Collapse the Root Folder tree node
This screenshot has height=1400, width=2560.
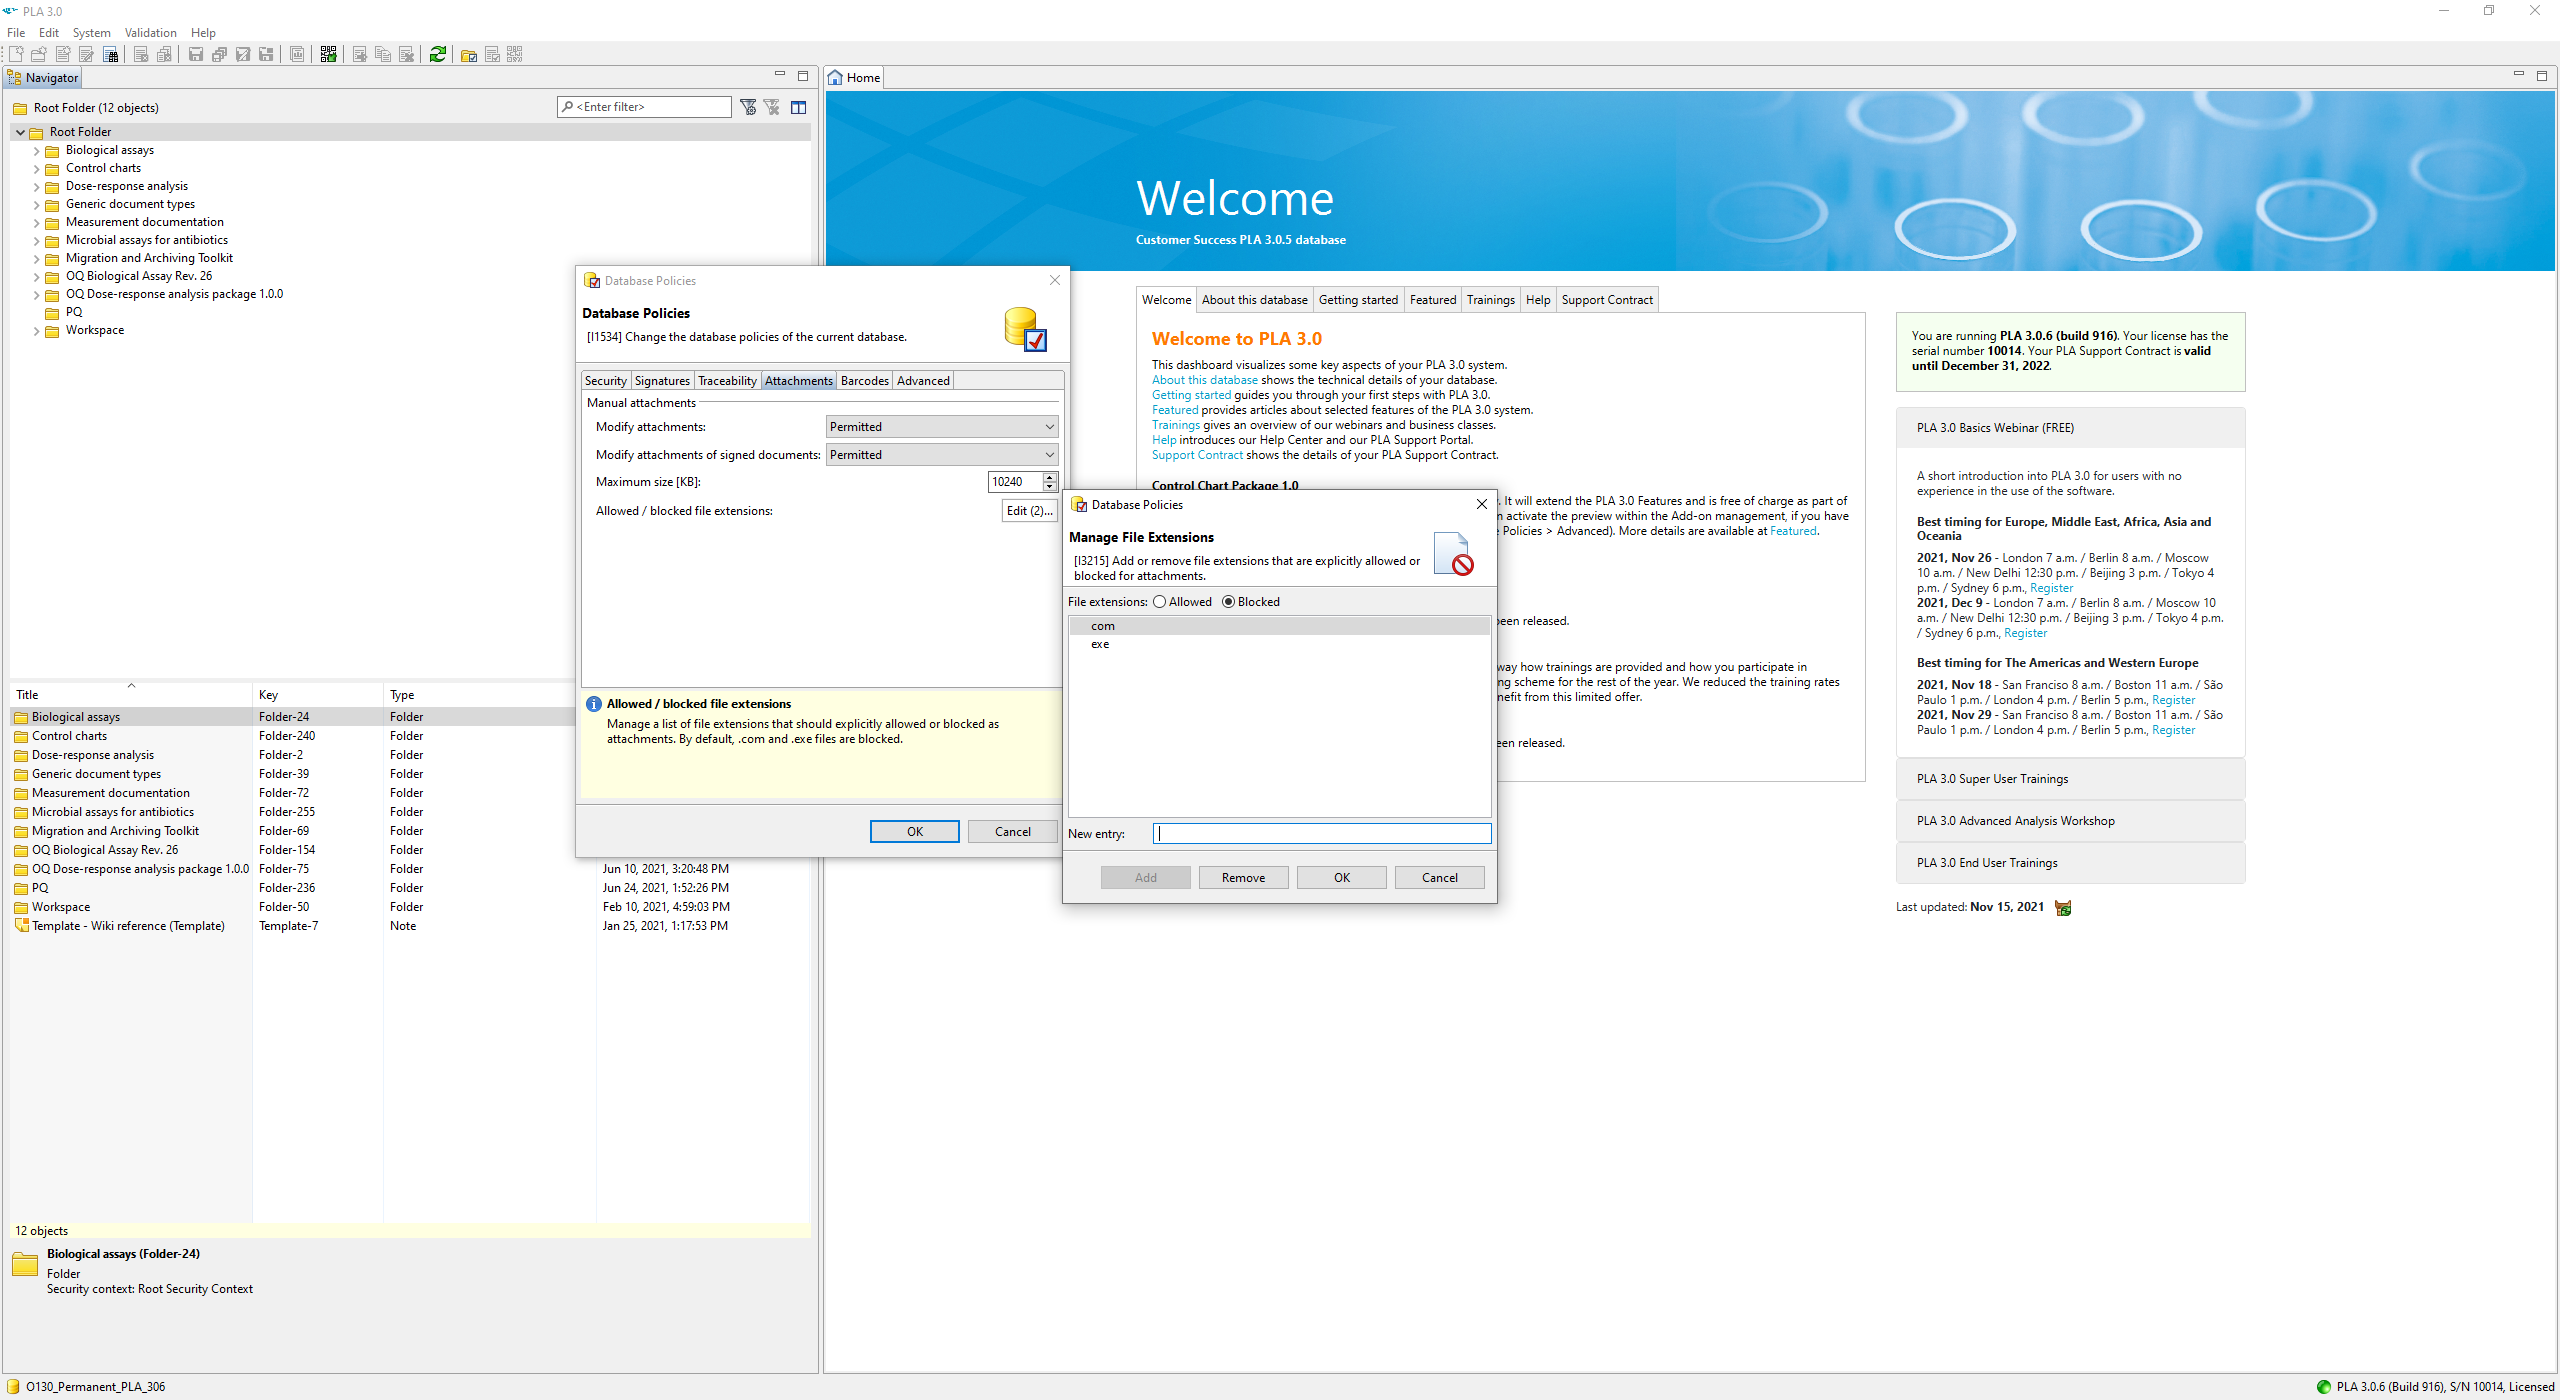[20, 132]
